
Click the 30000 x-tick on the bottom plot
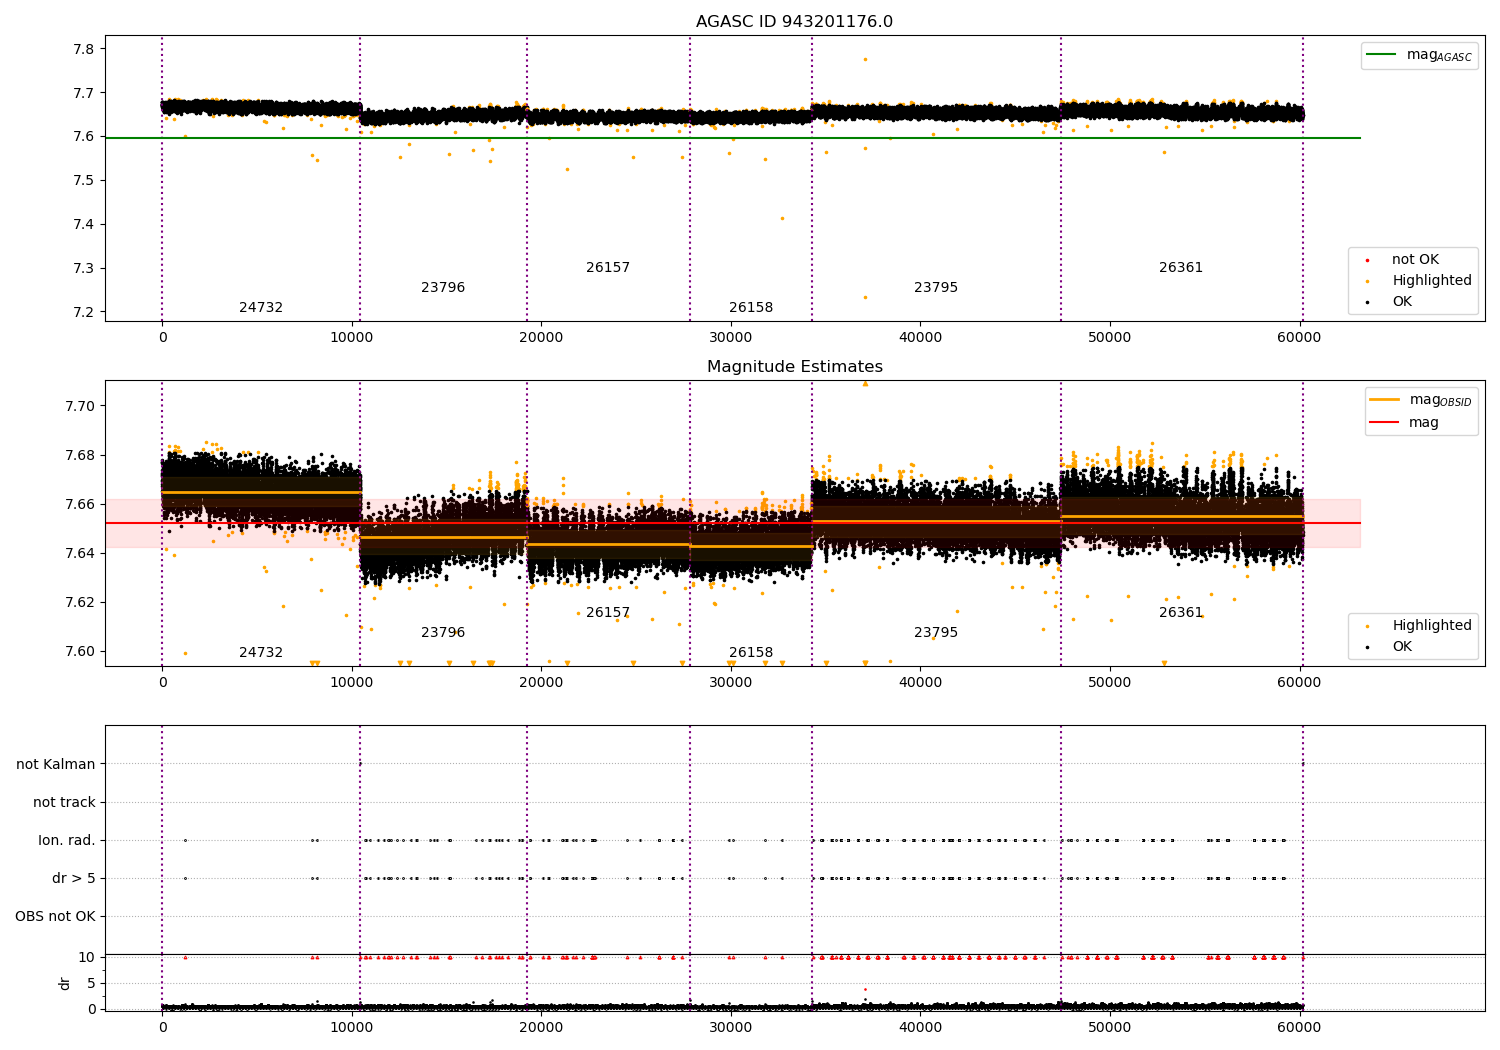(730, 1027)
